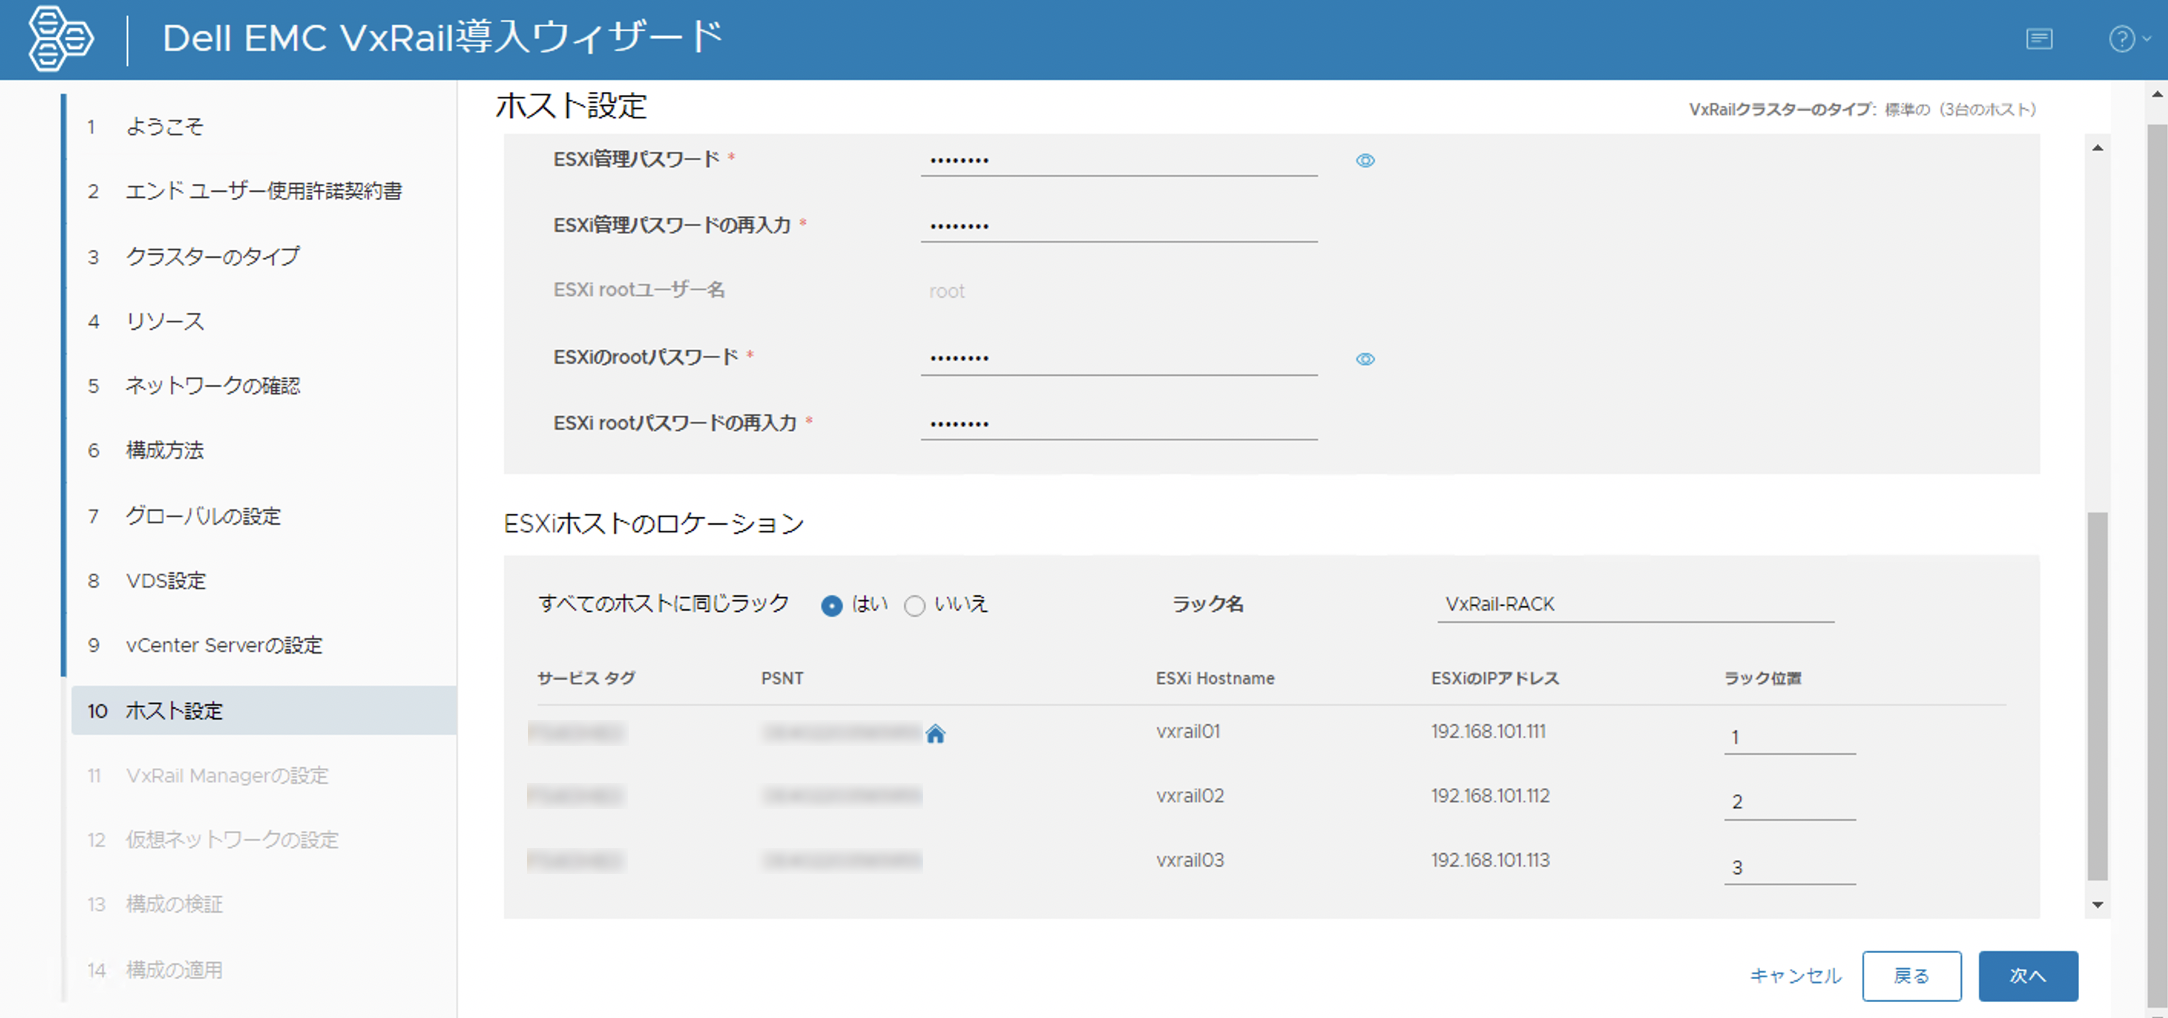
Task: Open step 9 vCenter Serverの設定
Action: click(x=223, y=645)
